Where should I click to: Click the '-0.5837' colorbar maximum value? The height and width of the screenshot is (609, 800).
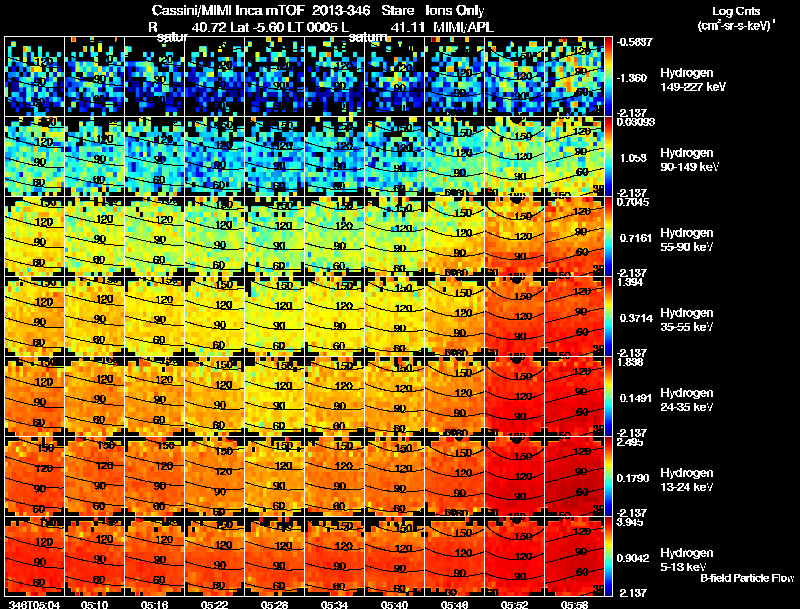[634, 42]
